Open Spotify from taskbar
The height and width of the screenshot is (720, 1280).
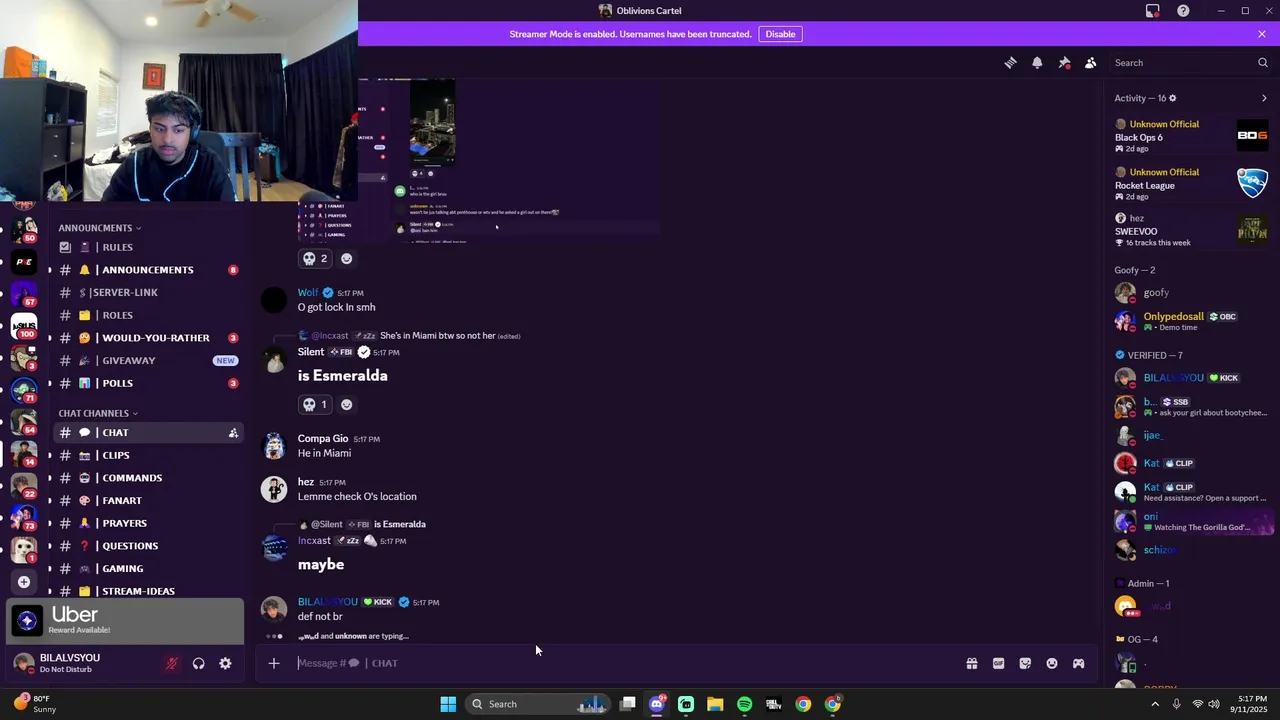pos(744,704)
